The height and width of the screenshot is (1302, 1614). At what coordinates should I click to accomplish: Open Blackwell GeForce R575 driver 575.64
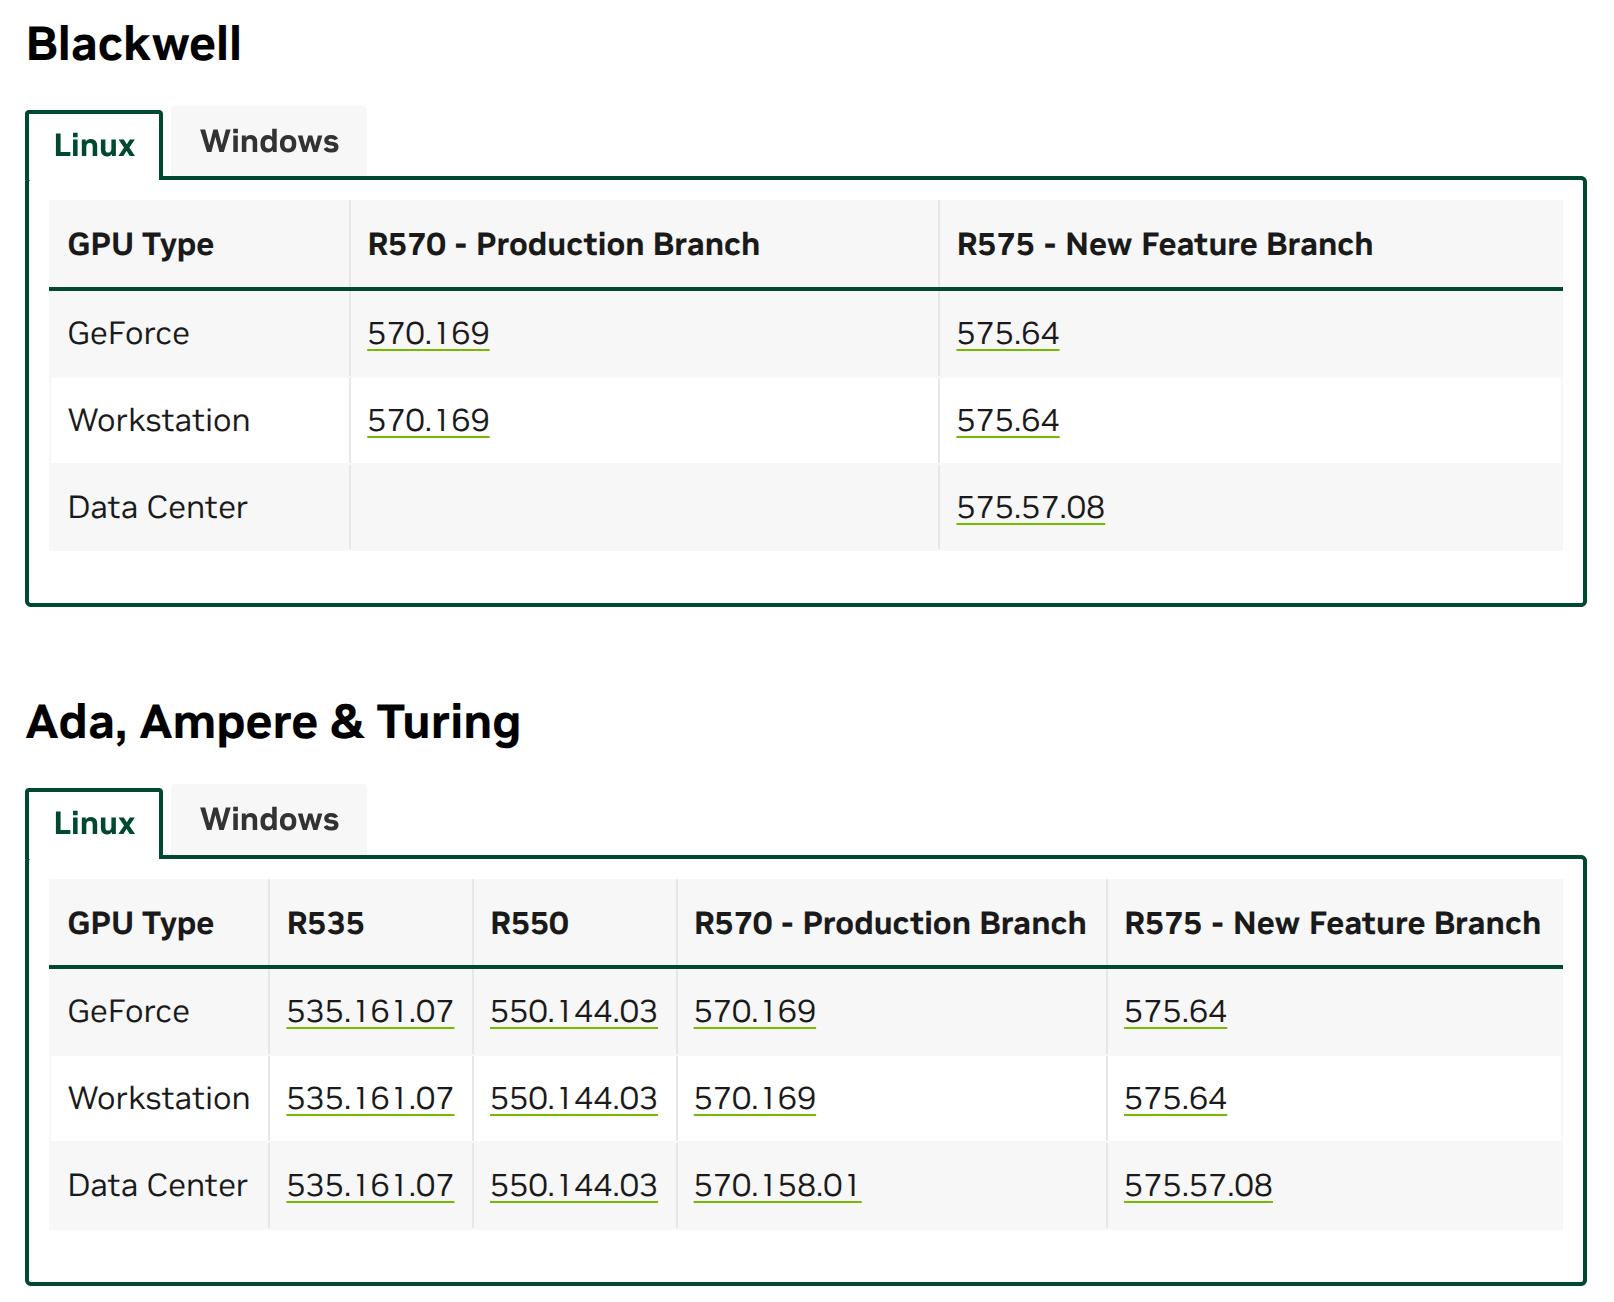pos(1007,334)
